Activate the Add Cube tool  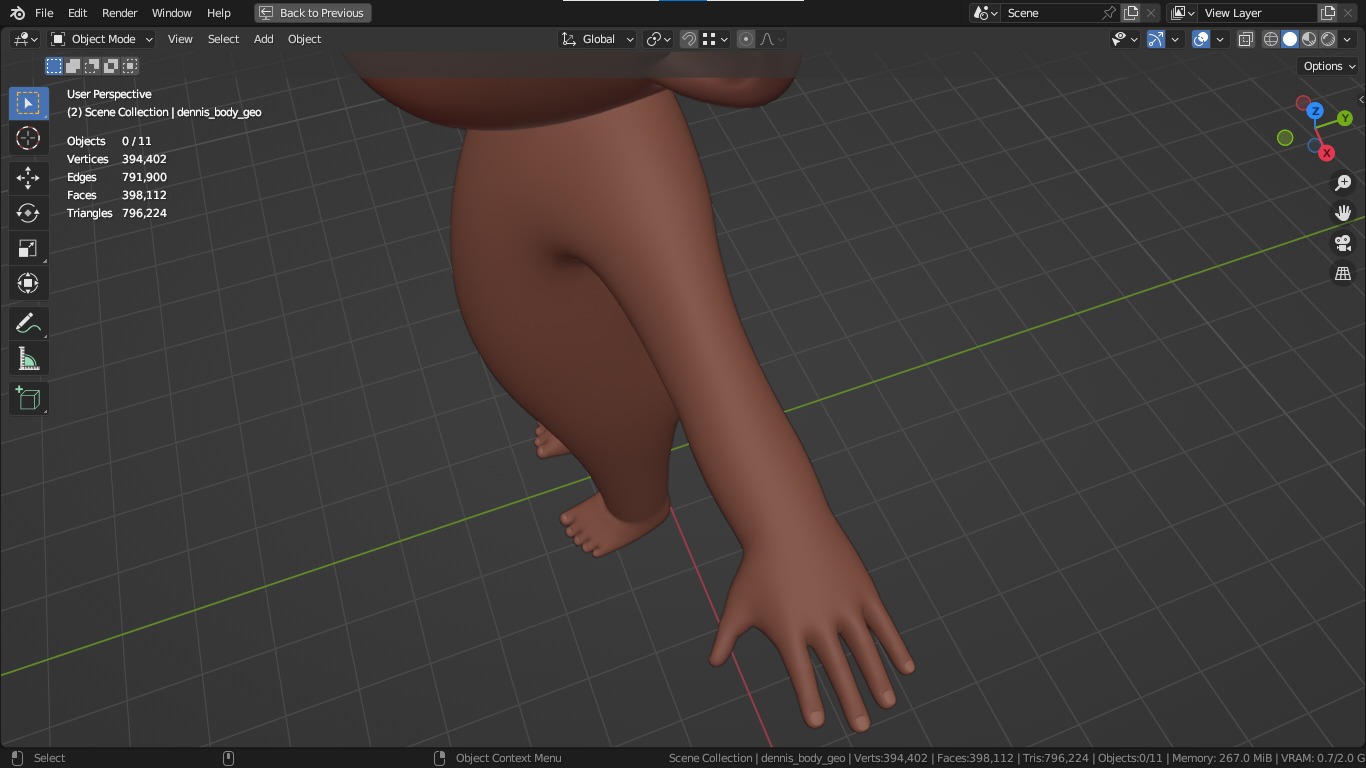pyautogui.click(x=28, y=399)
